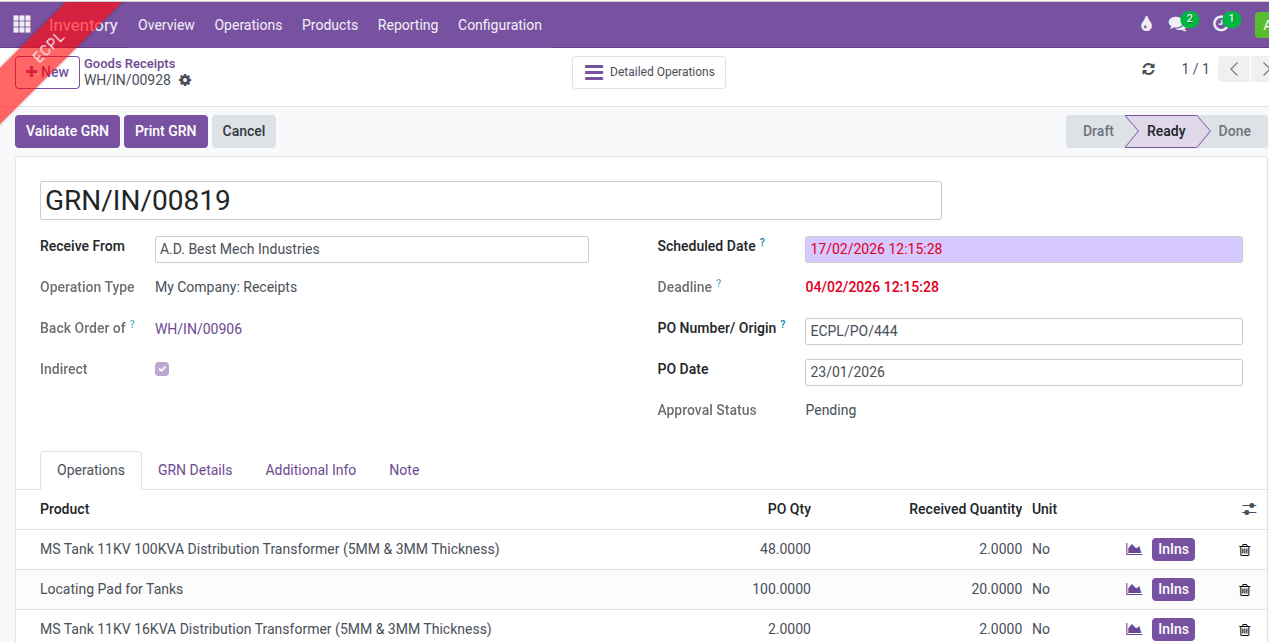Open the apps grid home menu
Viewport: 1269px width, 642px height.
pos(22,24)
